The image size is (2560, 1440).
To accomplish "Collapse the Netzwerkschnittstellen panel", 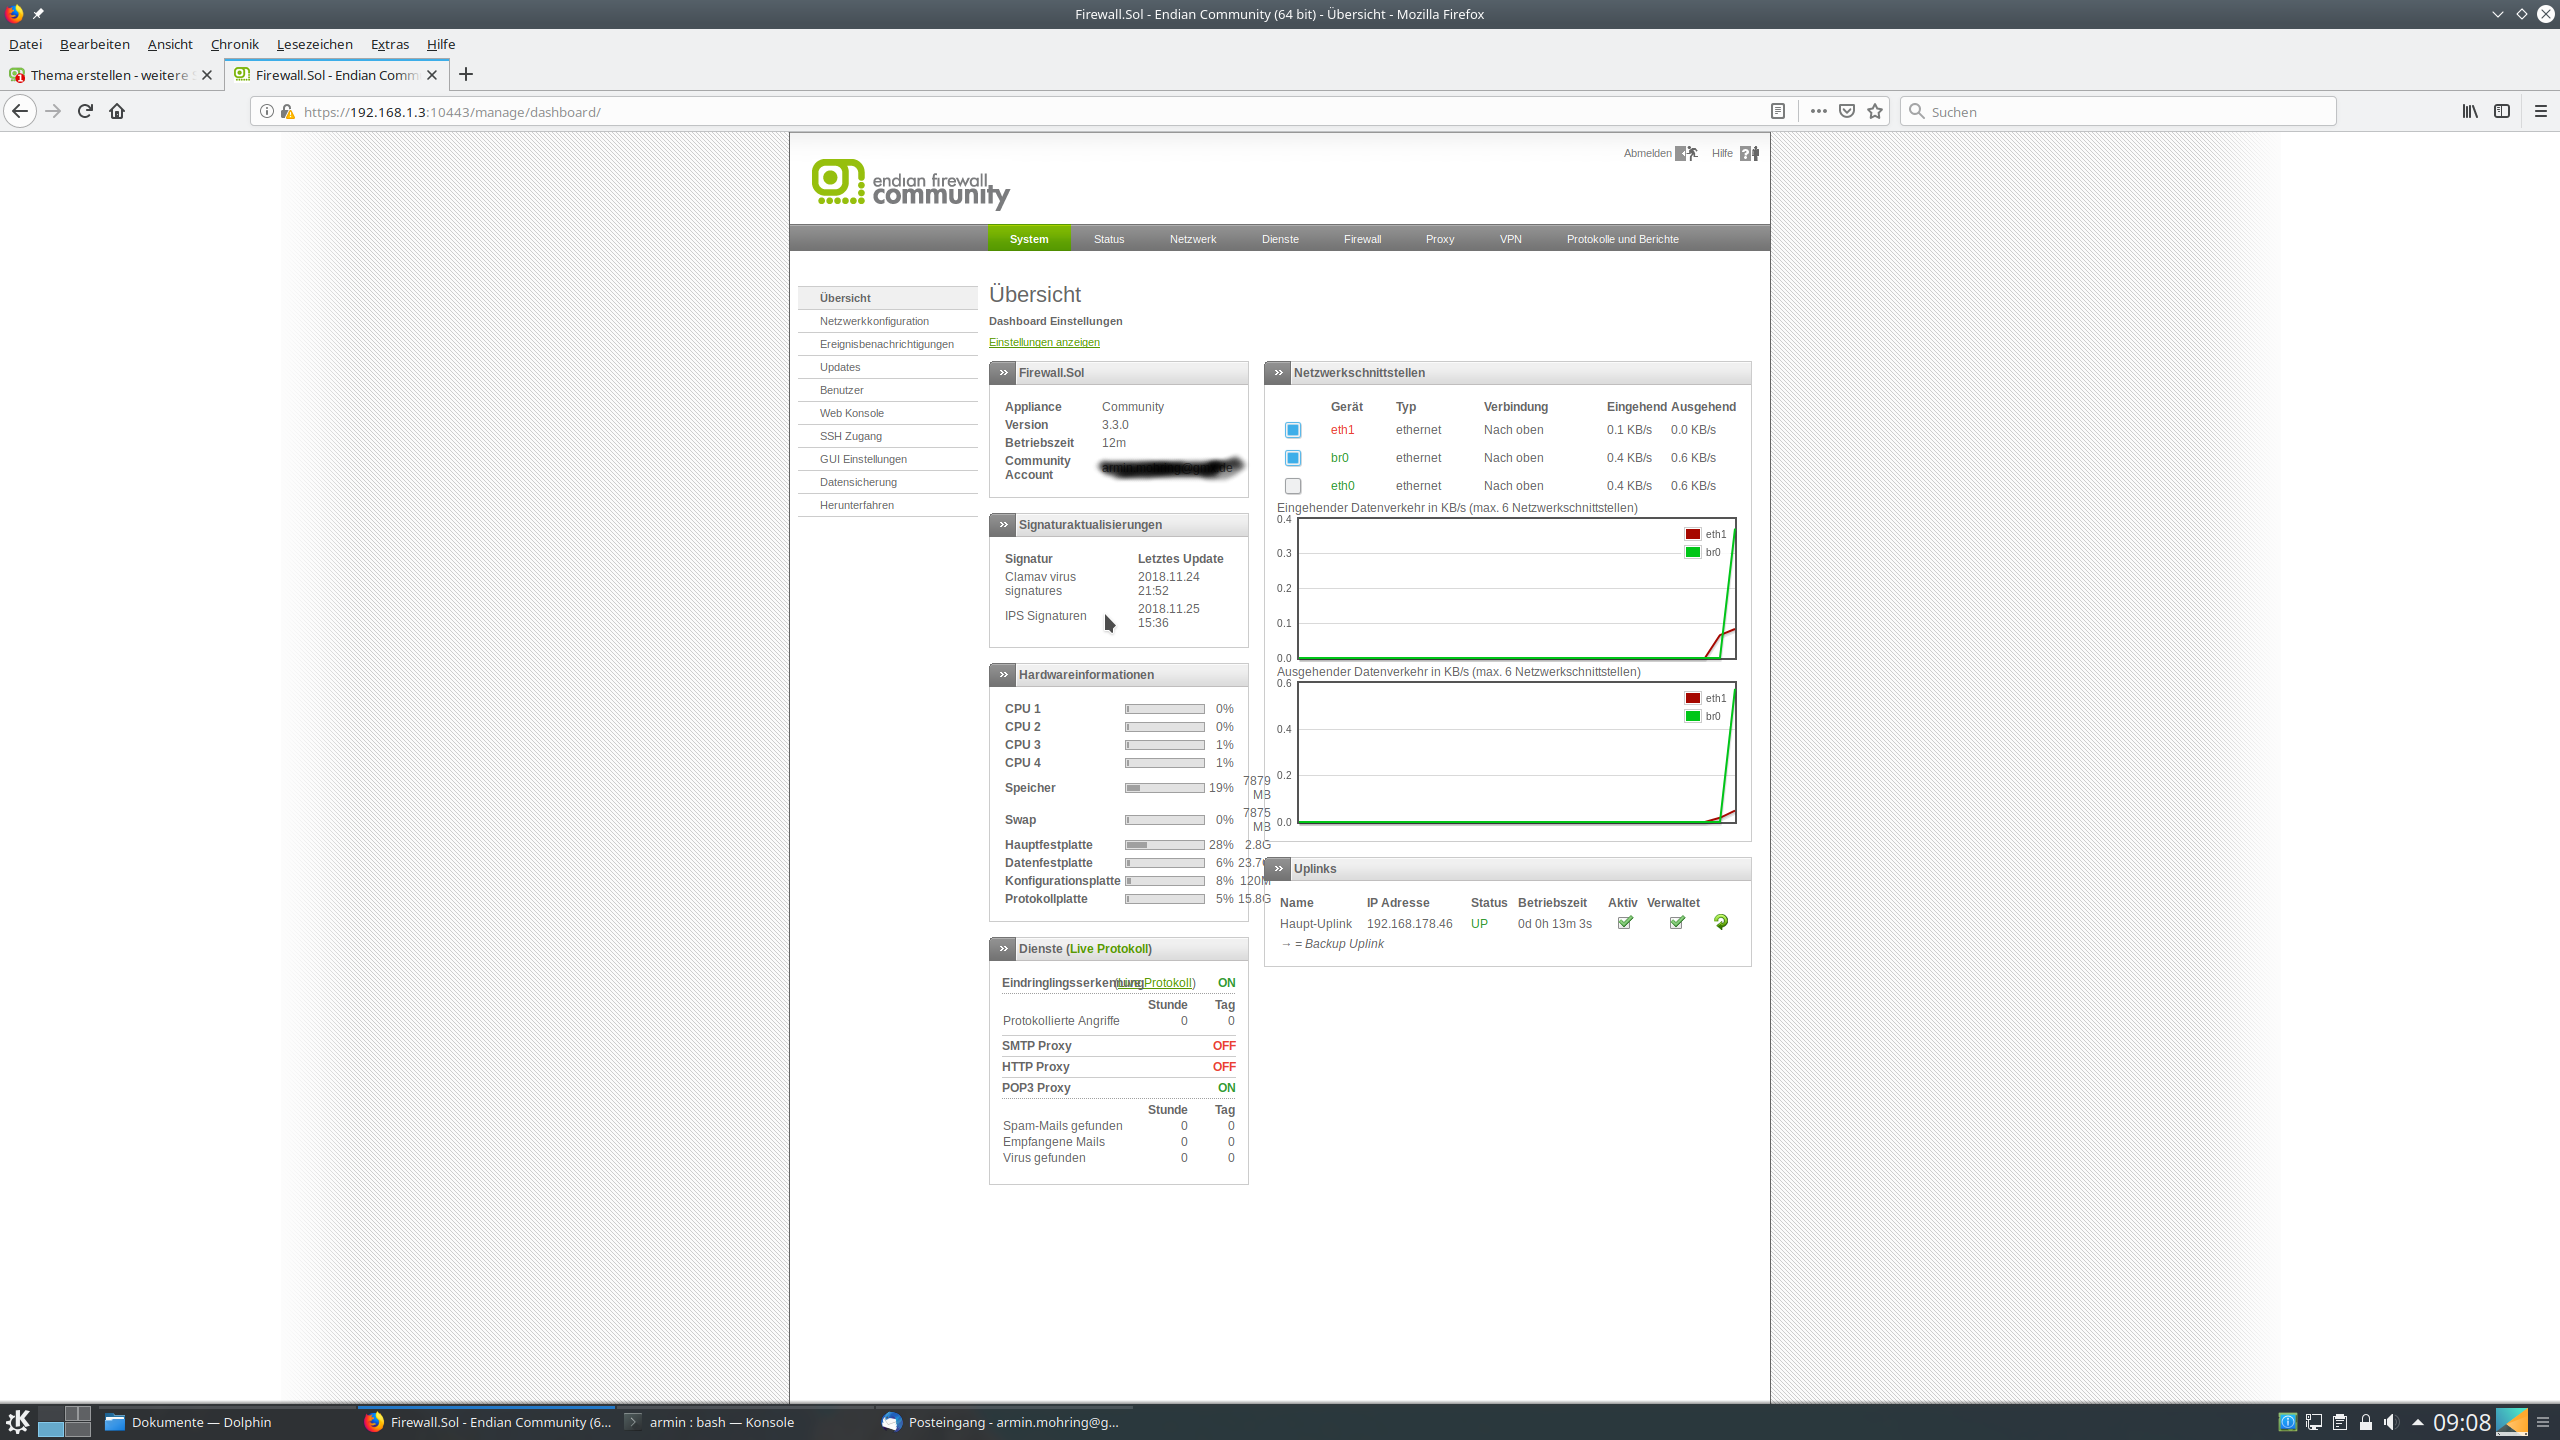I will pos(1278,373).
